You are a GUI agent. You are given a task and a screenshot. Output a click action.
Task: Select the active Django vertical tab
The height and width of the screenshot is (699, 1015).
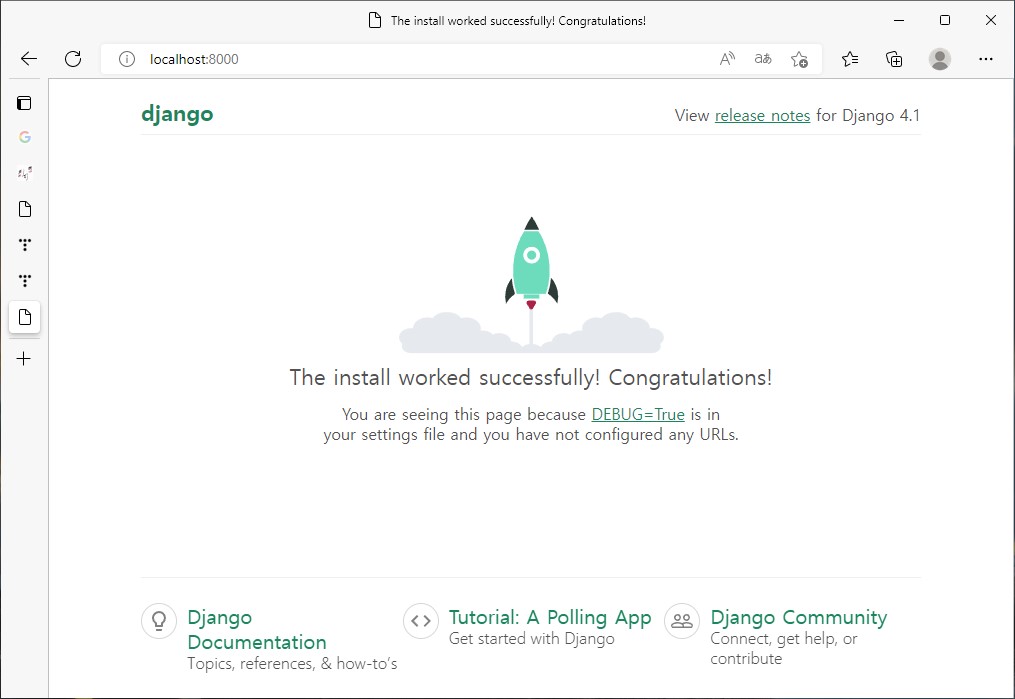(x=25, y=317)
